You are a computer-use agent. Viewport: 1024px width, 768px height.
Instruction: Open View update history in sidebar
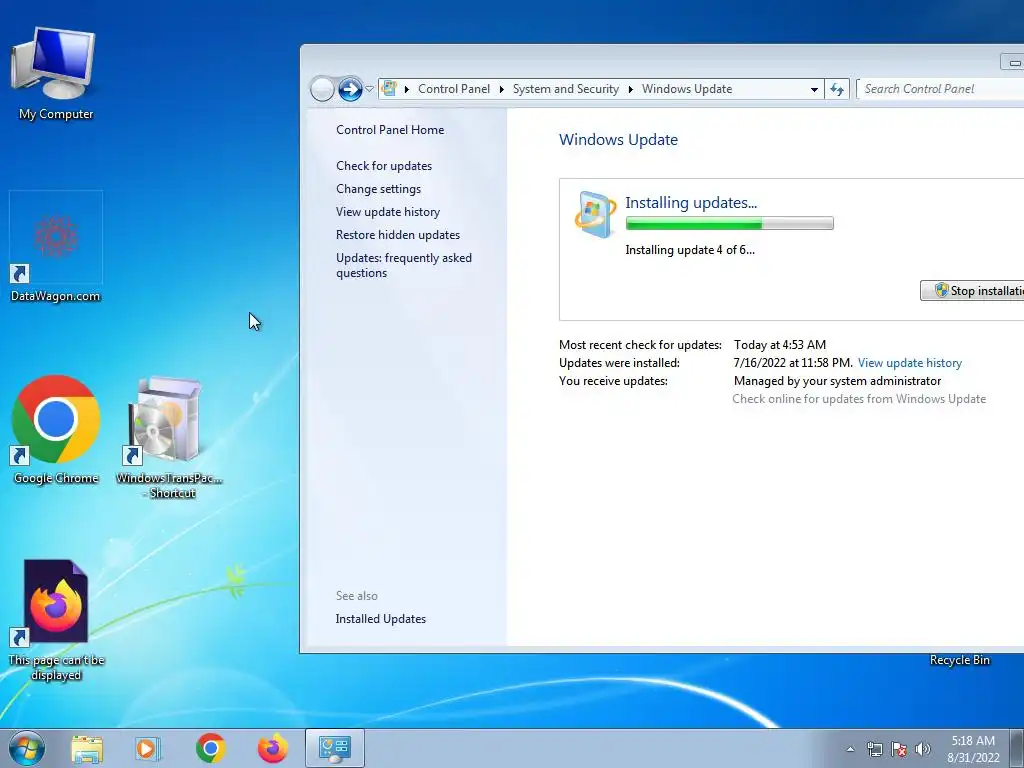388,212
